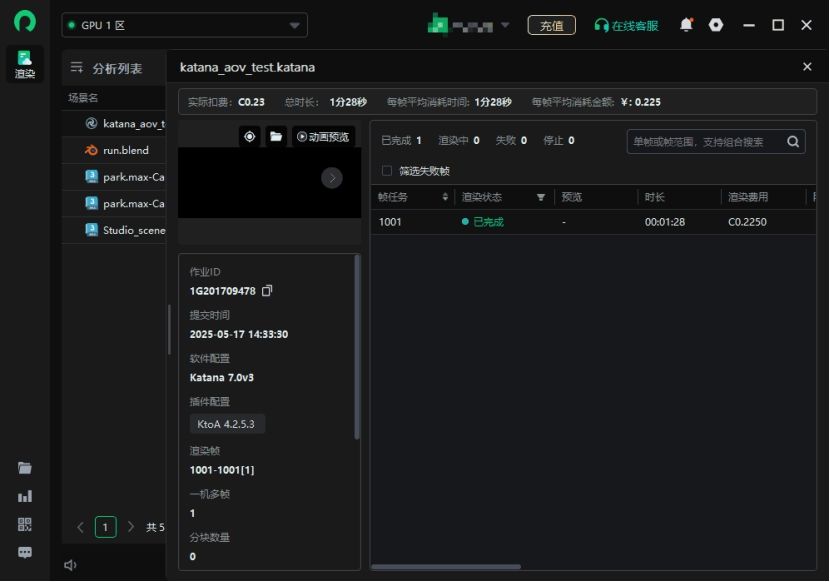Click the Katana 7.0v3 software value
This screenshot has width=830, height=582.
pos(221,378)
